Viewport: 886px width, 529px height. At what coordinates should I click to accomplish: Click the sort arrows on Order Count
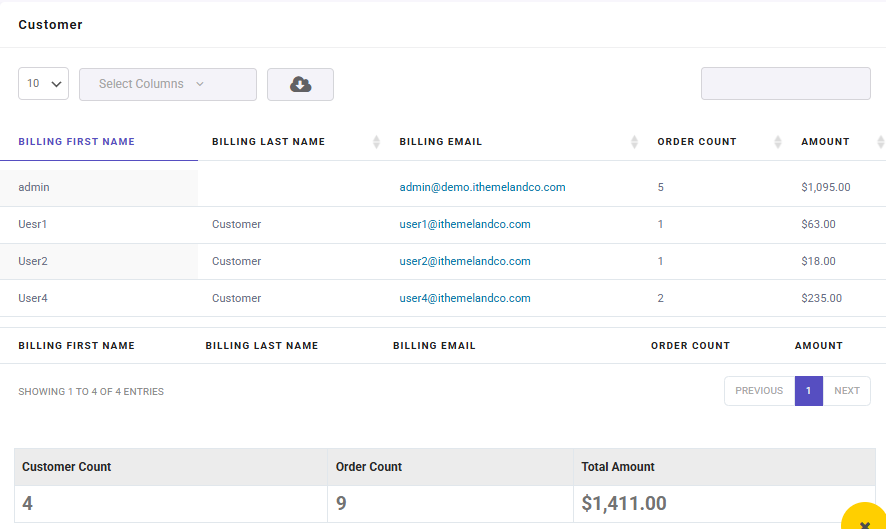pyautogui.click(x=778, y=142)
